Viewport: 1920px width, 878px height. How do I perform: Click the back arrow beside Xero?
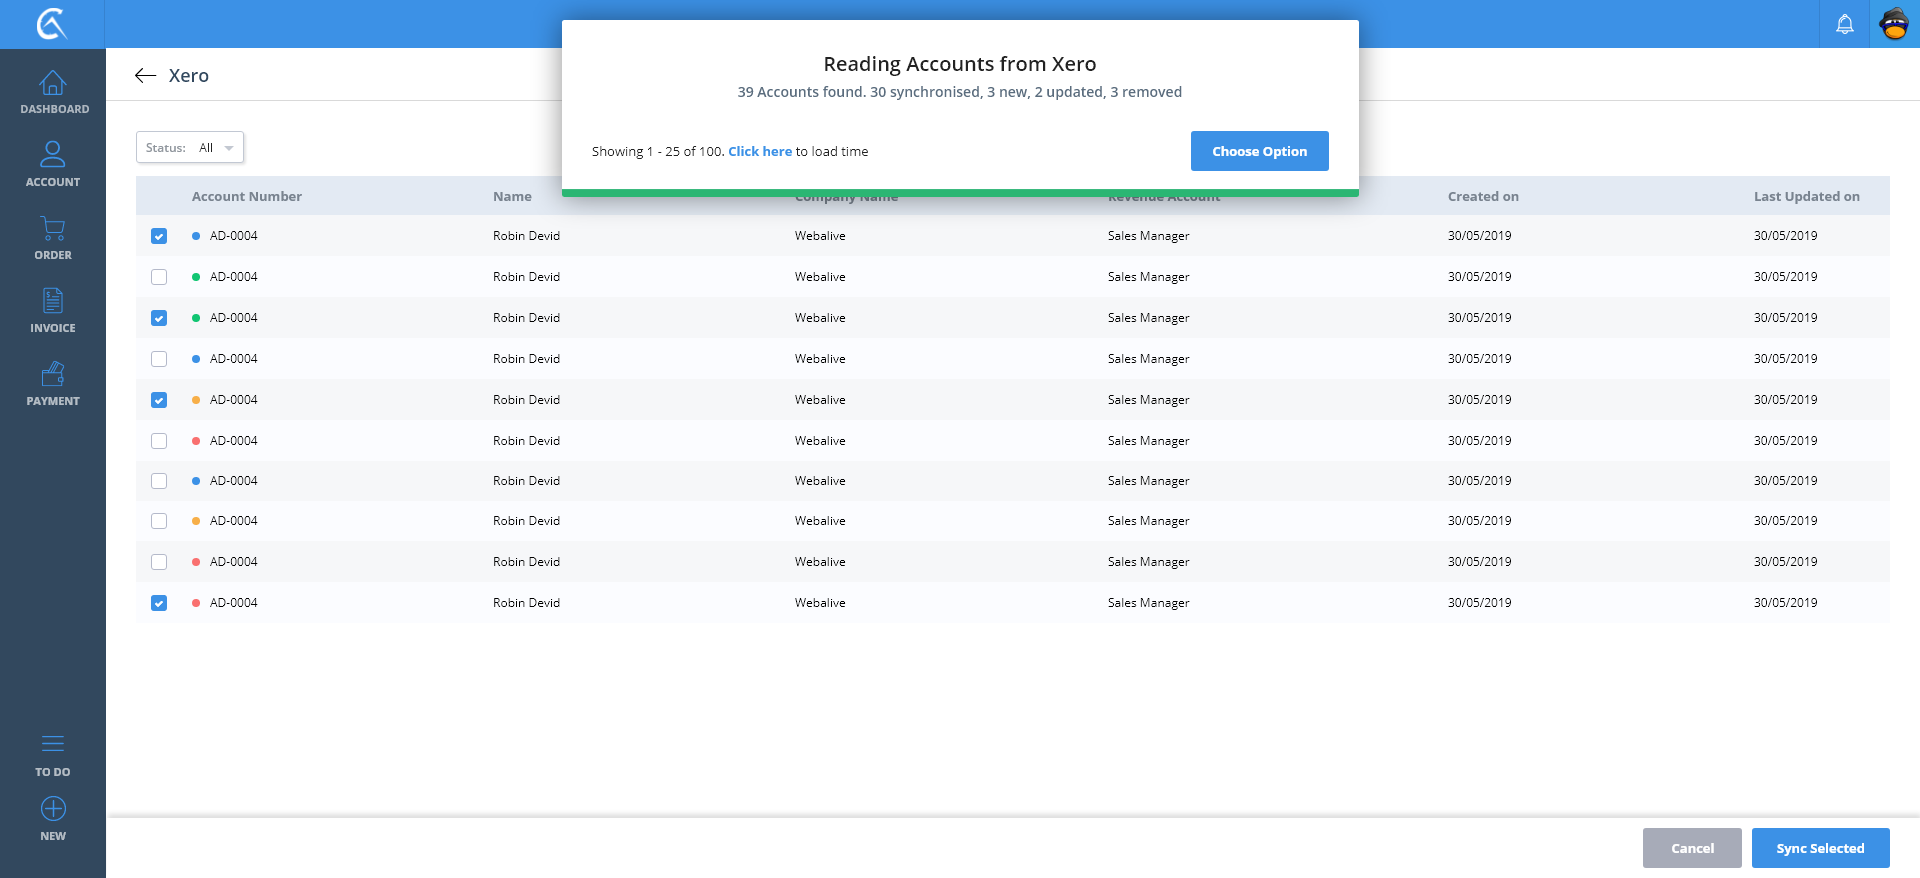pyautogui.click(x=146, y=76)
